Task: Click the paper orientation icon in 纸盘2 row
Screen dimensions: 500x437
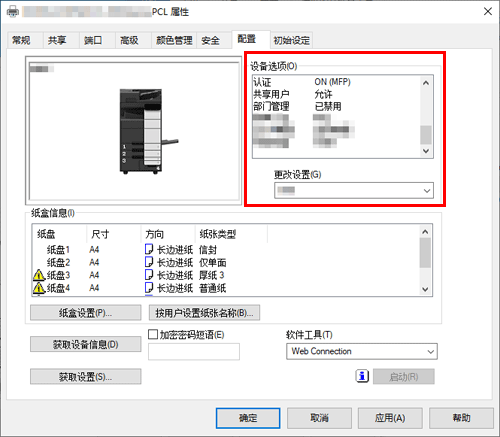Action: 149,262
